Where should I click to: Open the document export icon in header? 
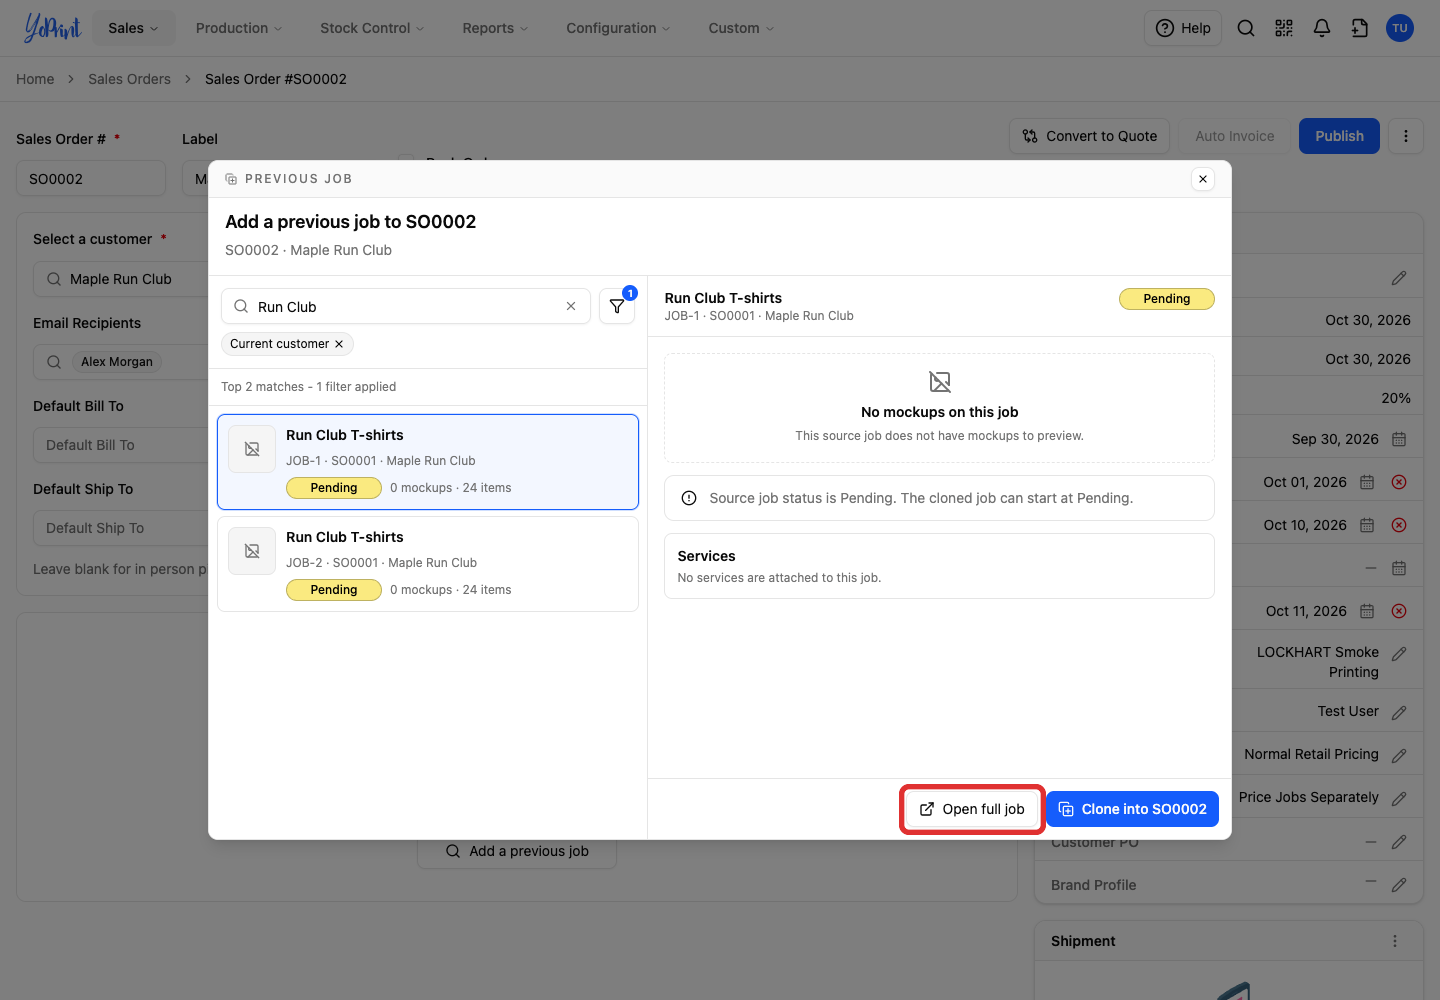point(1360,28)
